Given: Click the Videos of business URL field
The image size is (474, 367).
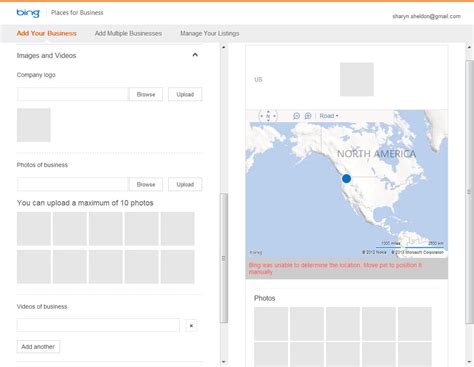Looking at the screenshot, I should [x=98, y=325].
